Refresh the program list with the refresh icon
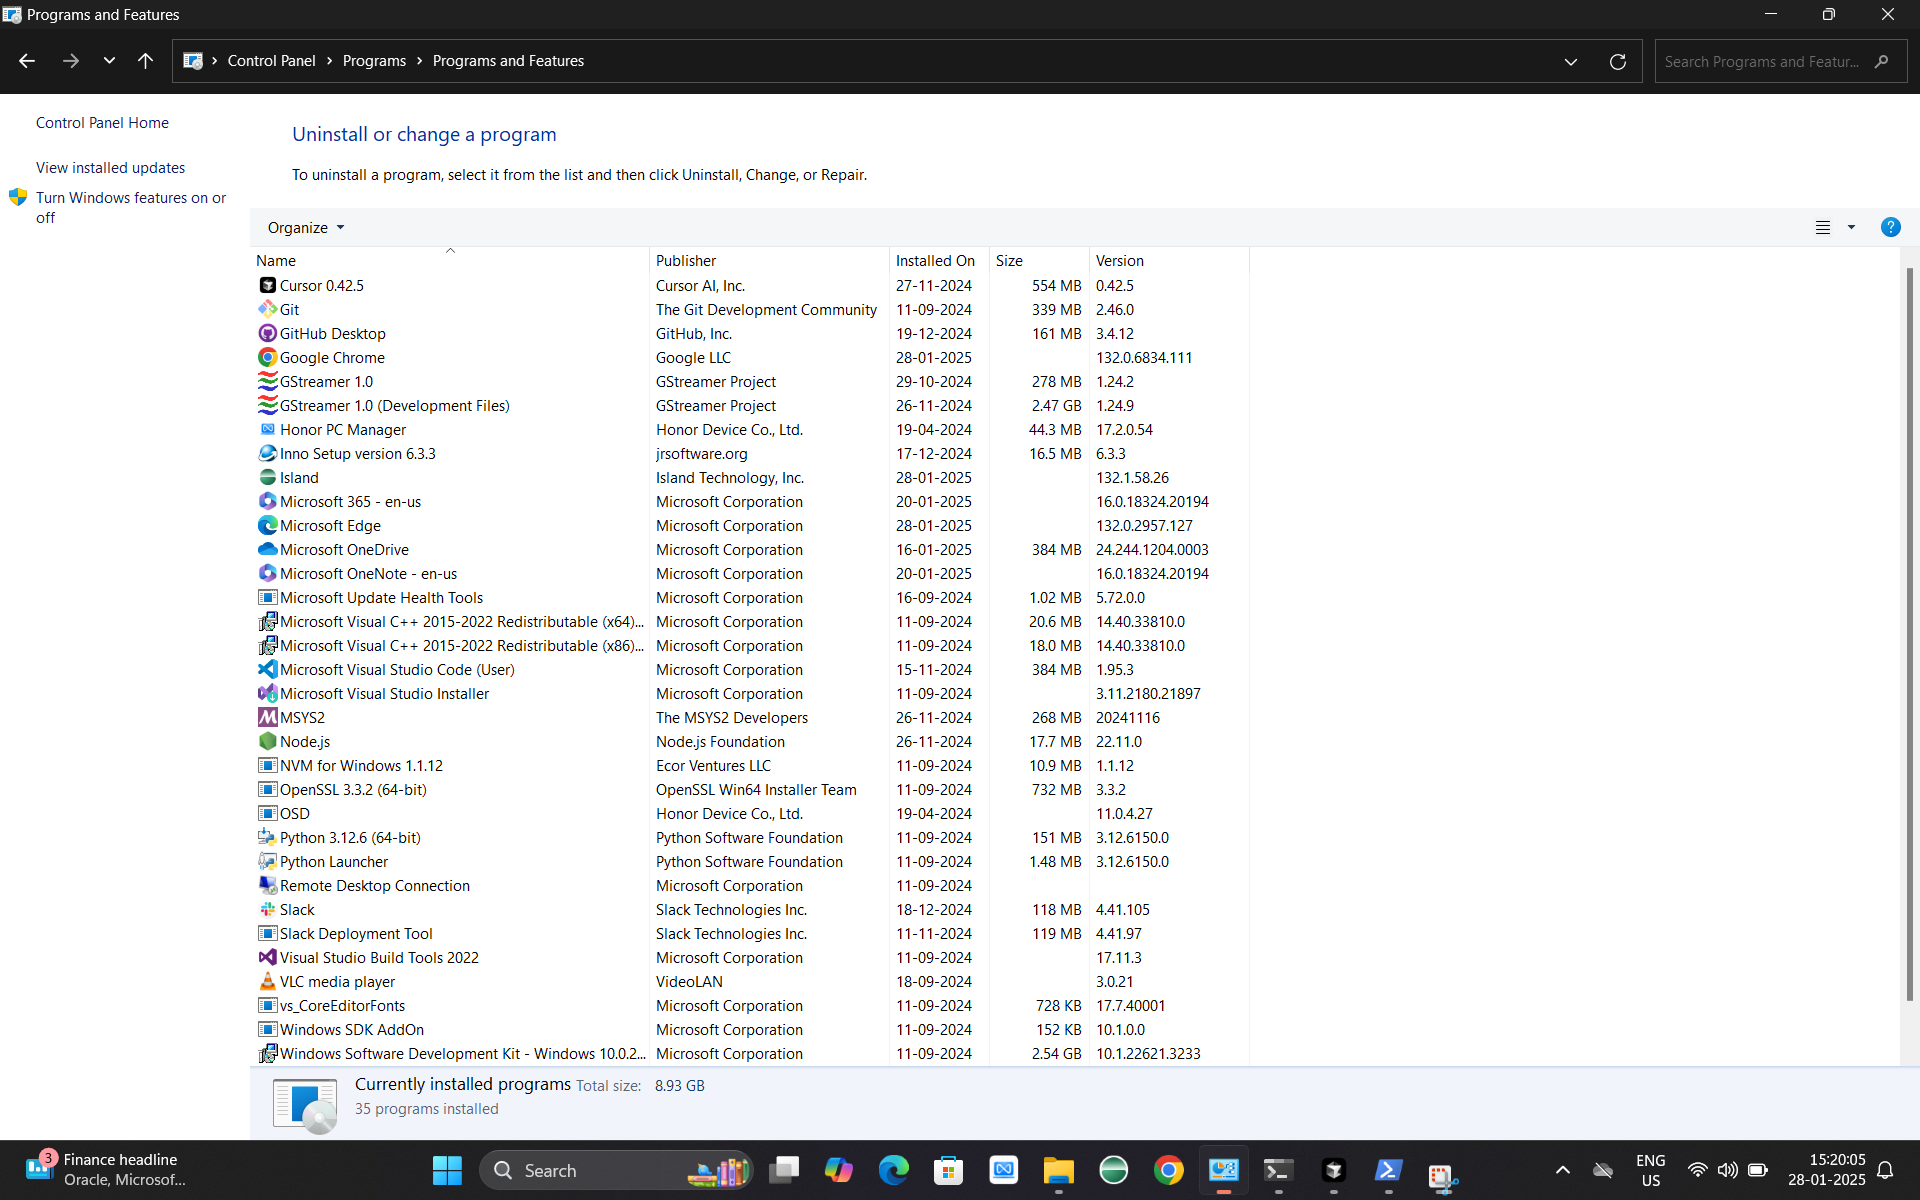Screen dimensions: 1920x1200 point(1617,61)
